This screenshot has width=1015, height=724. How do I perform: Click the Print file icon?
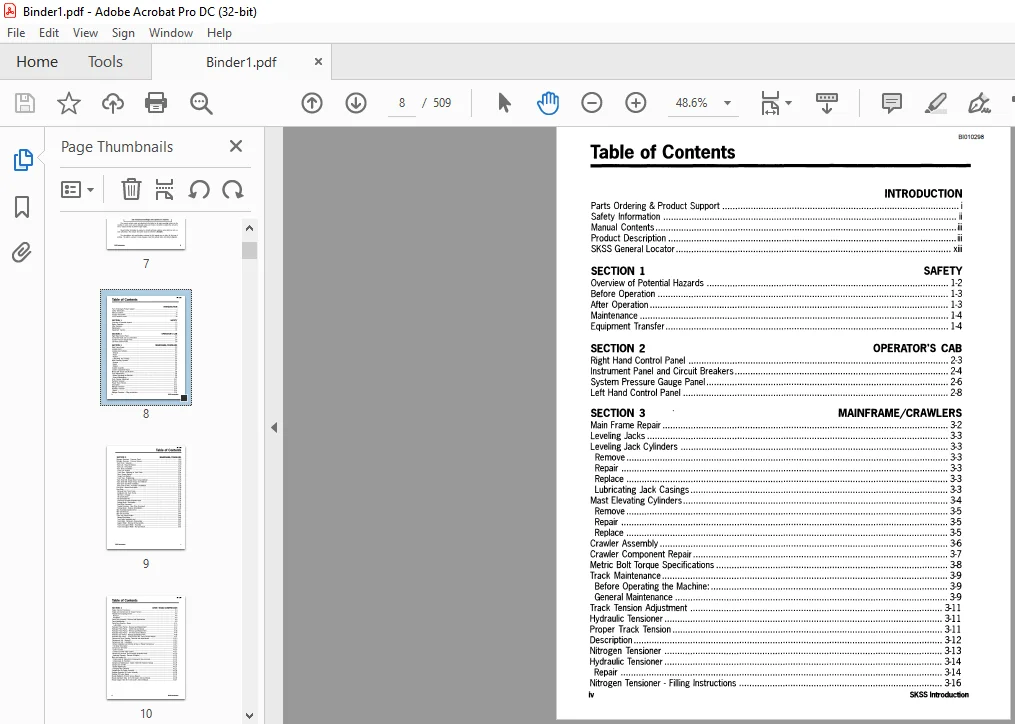[156, 103]
